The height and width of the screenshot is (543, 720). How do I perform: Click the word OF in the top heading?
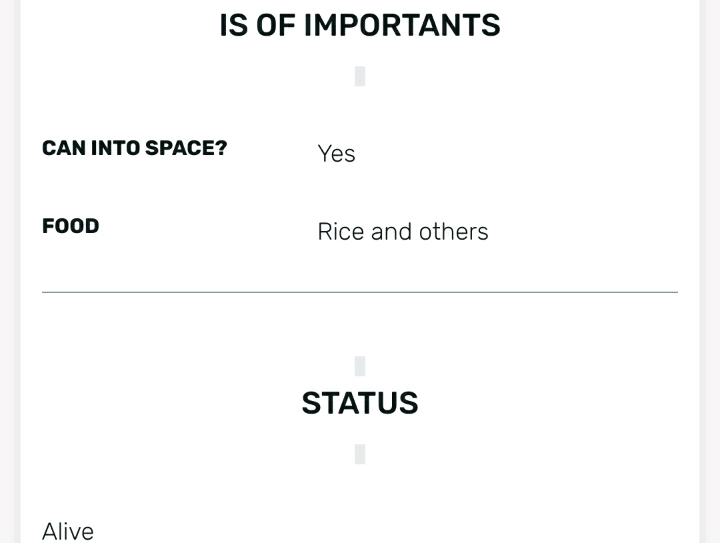276,25
